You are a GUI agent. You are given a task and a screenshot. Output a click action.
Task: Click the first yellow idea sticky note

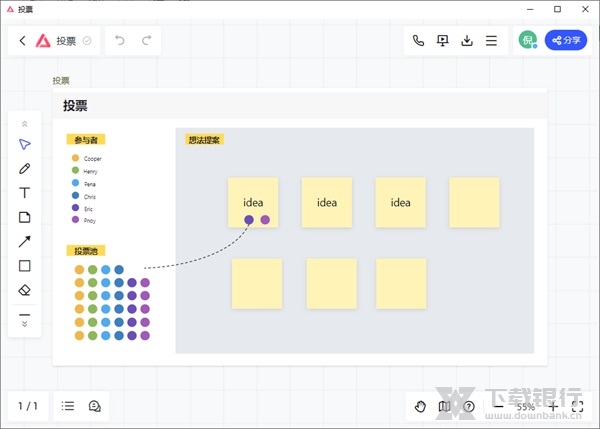253,200
